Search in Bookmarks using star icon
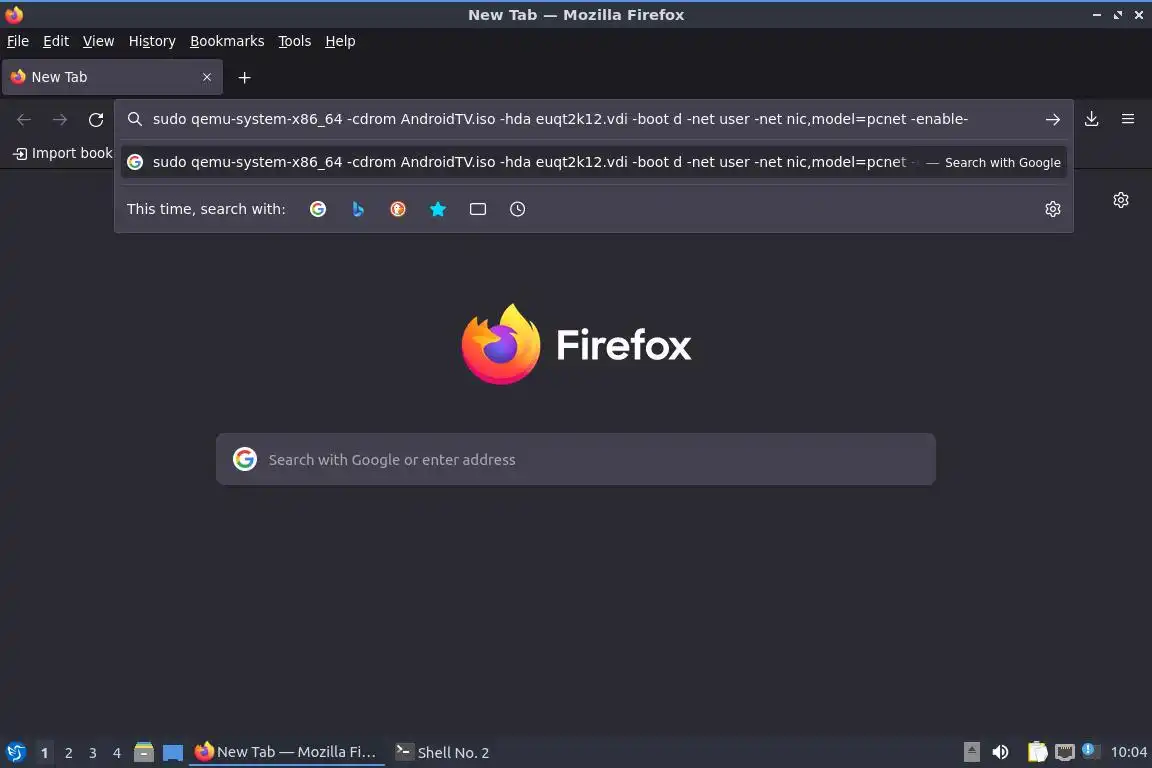 (438, 209)
